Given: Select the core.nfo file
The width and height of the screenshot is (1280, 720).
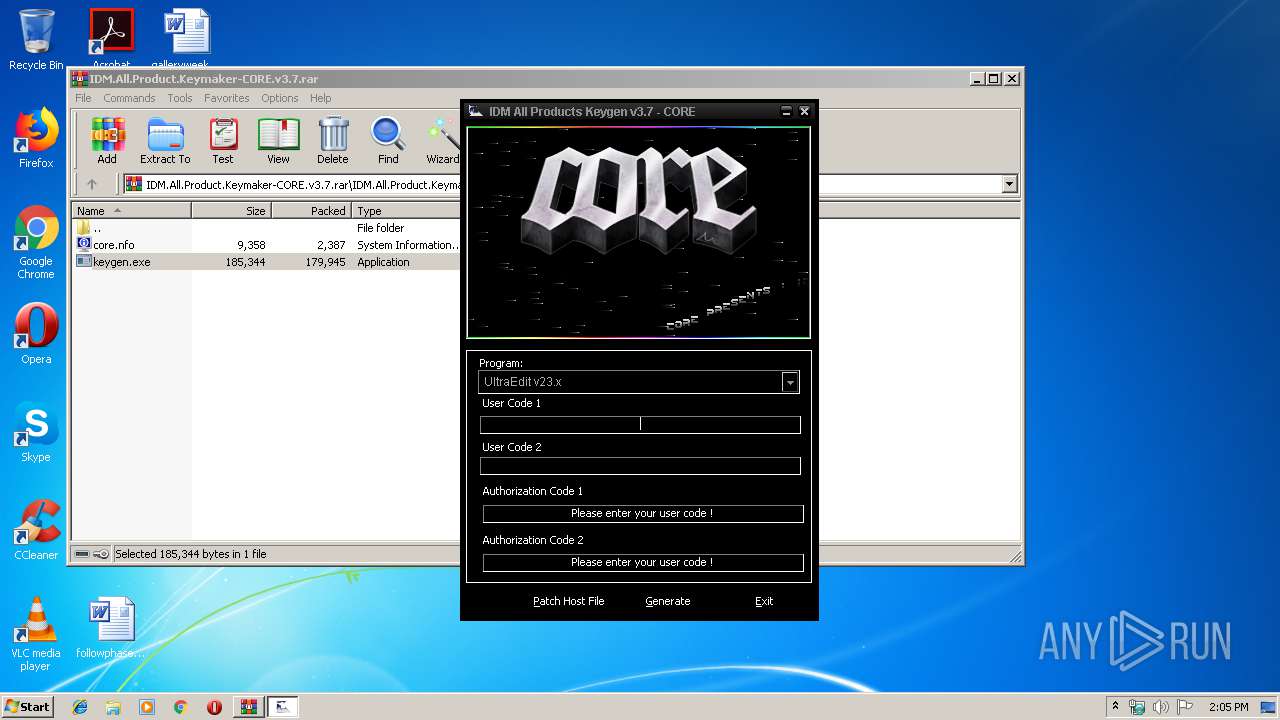Looking at the screenshot, I should click(113, 245).
